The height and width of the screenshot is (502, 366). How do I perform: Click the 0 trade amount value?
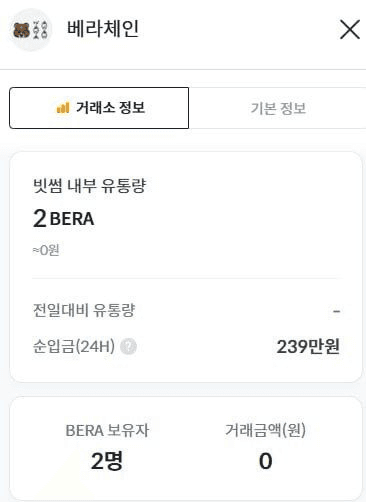(266, 461)
